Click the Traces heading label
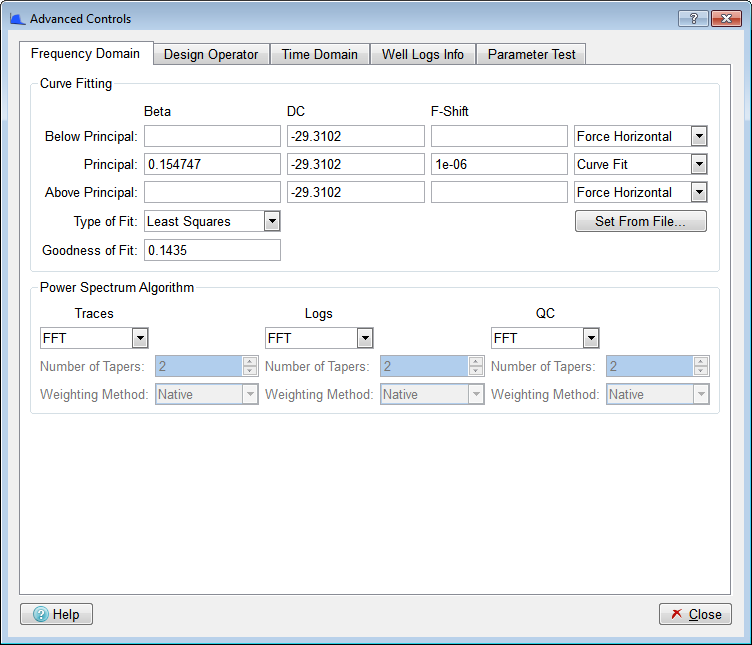 click(x=94, y=314)
